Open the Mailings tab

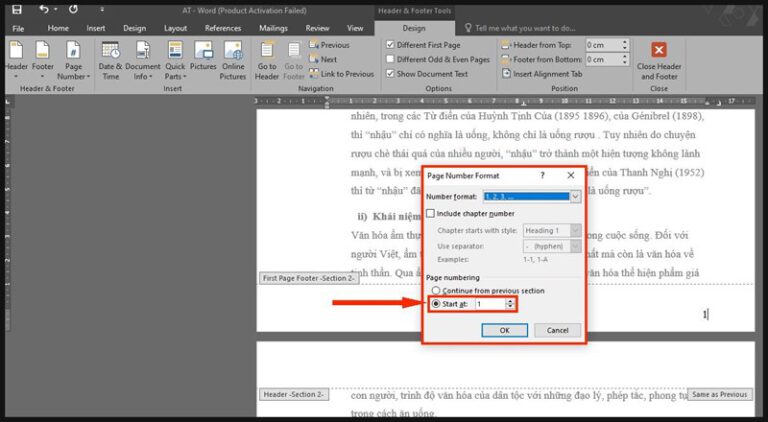coord(273,28)
